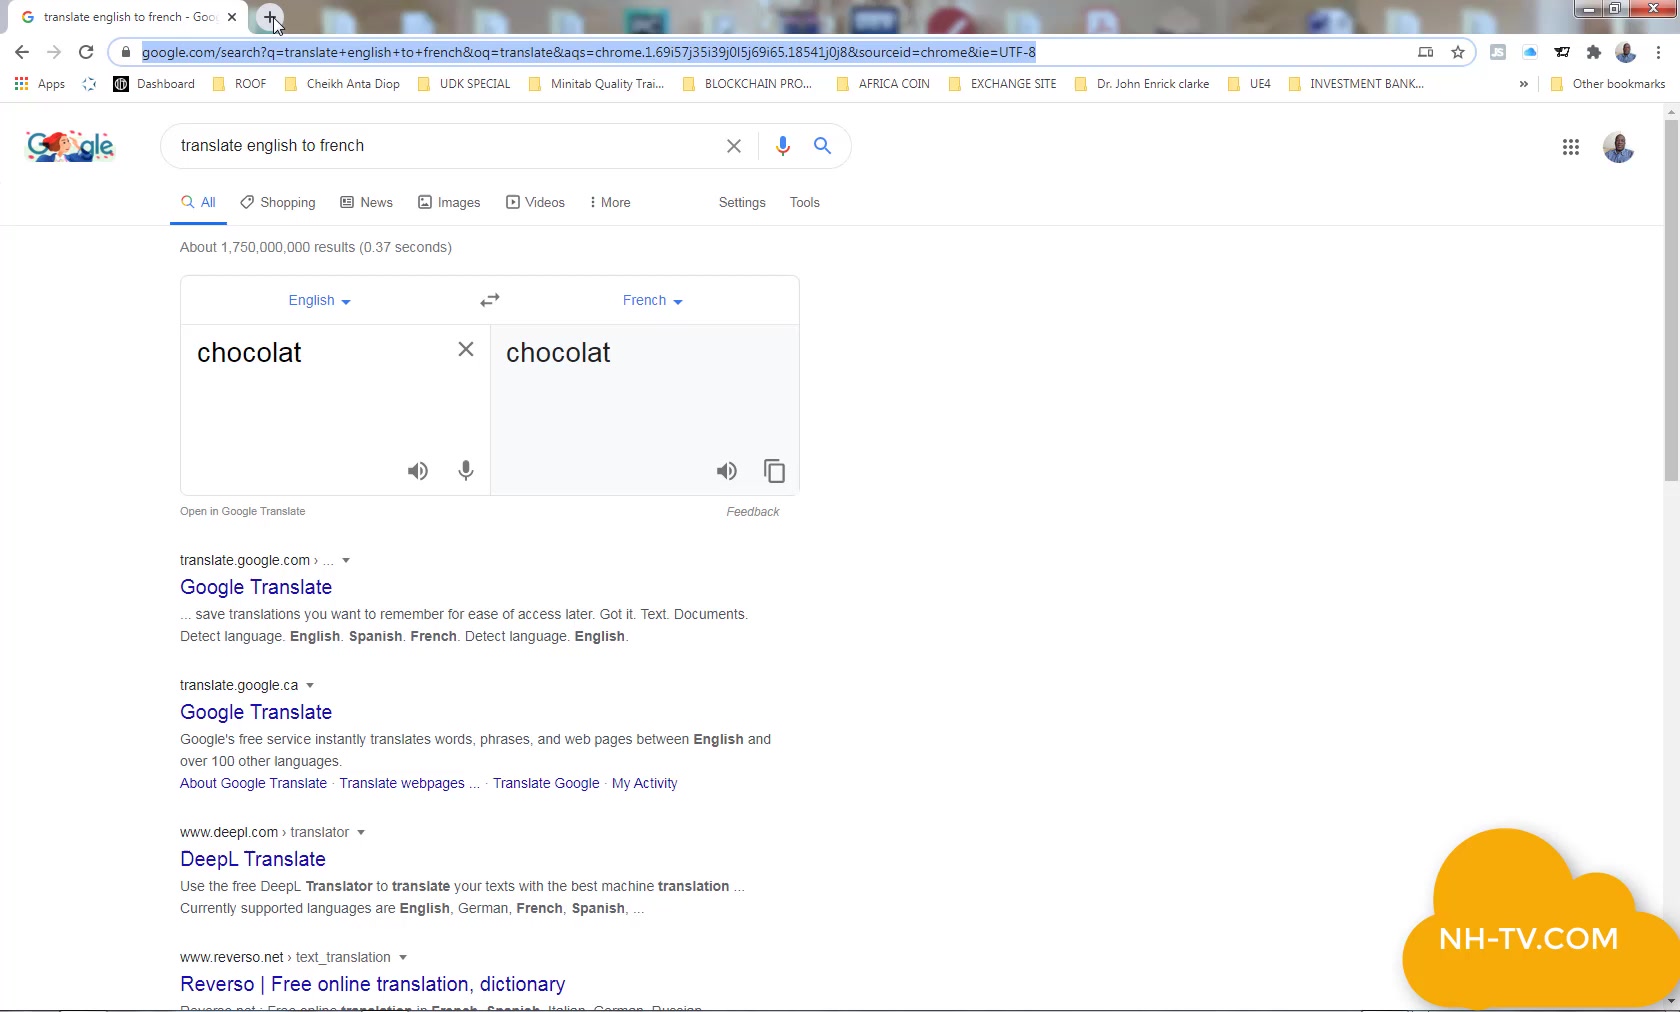
Task: Open Chrome three-dot menu
Action: tap(1659, 52)
